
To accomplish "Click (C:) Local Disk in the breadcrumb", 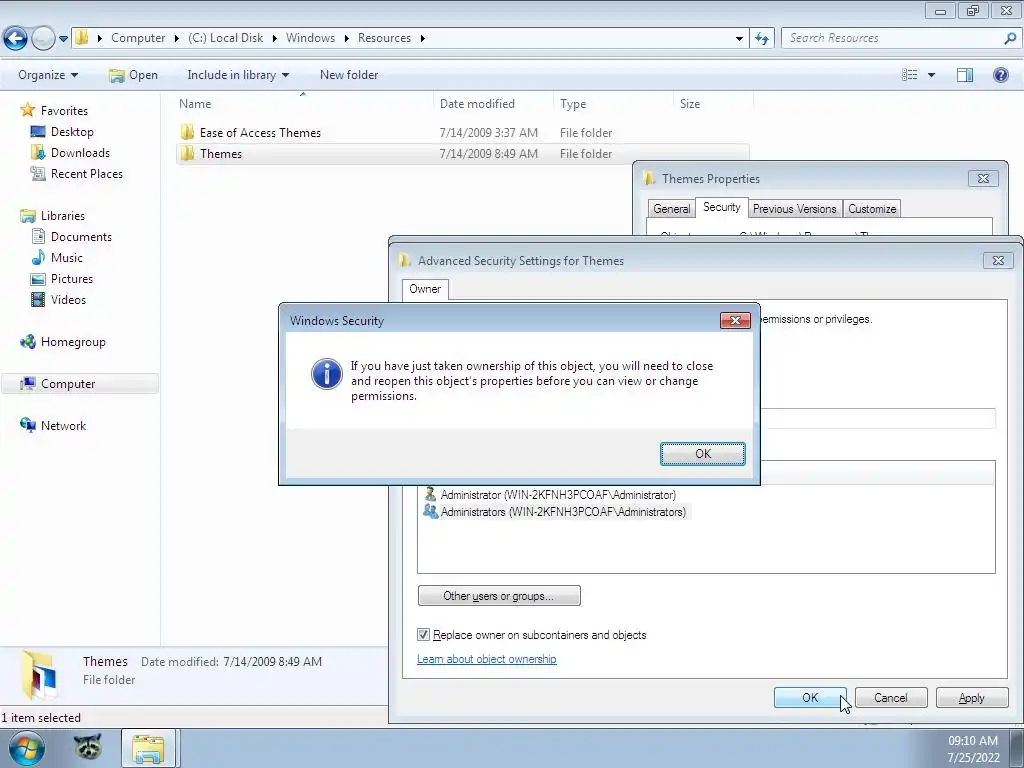I will 225,38.
